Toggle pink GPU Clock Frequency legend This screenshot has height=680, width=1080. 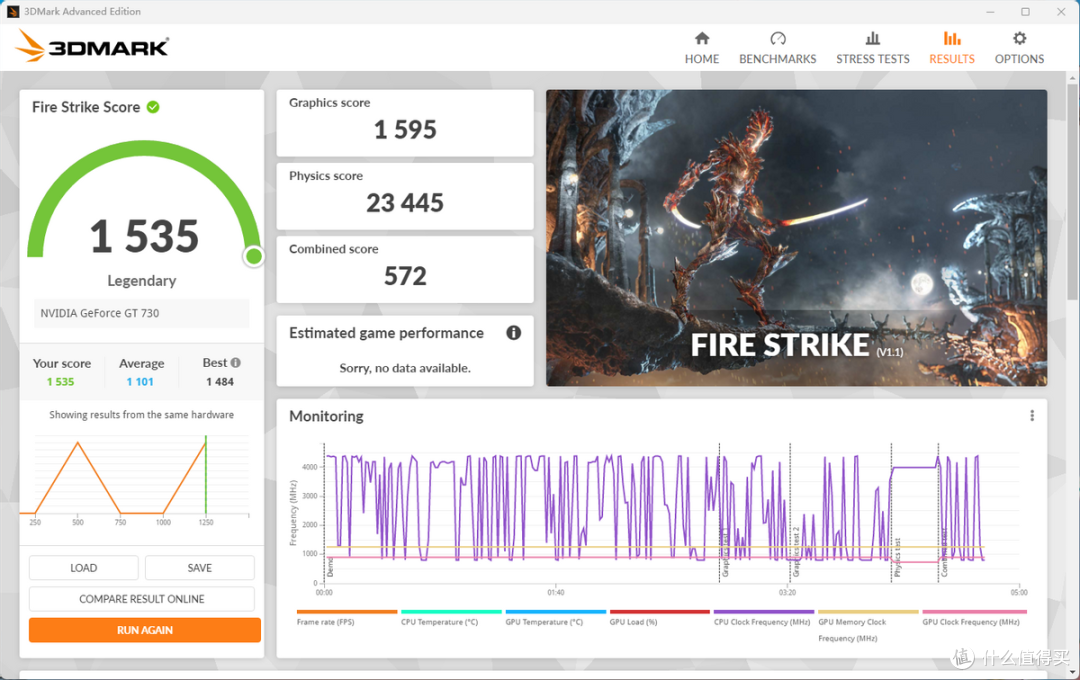point(974,617)
